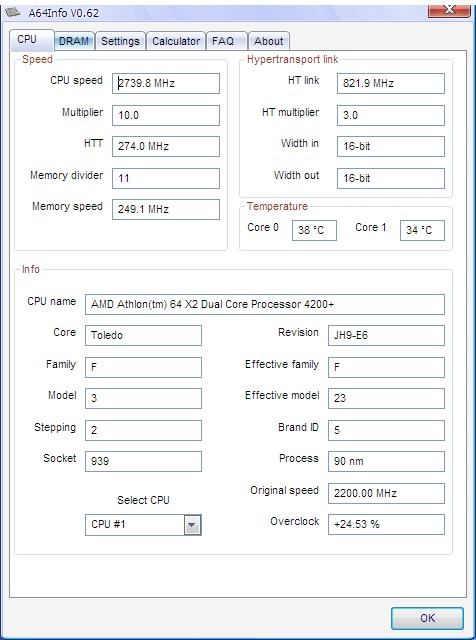The image size is (476, 640).
Task: Click the Effective family field
Action: tap(386, 367)
